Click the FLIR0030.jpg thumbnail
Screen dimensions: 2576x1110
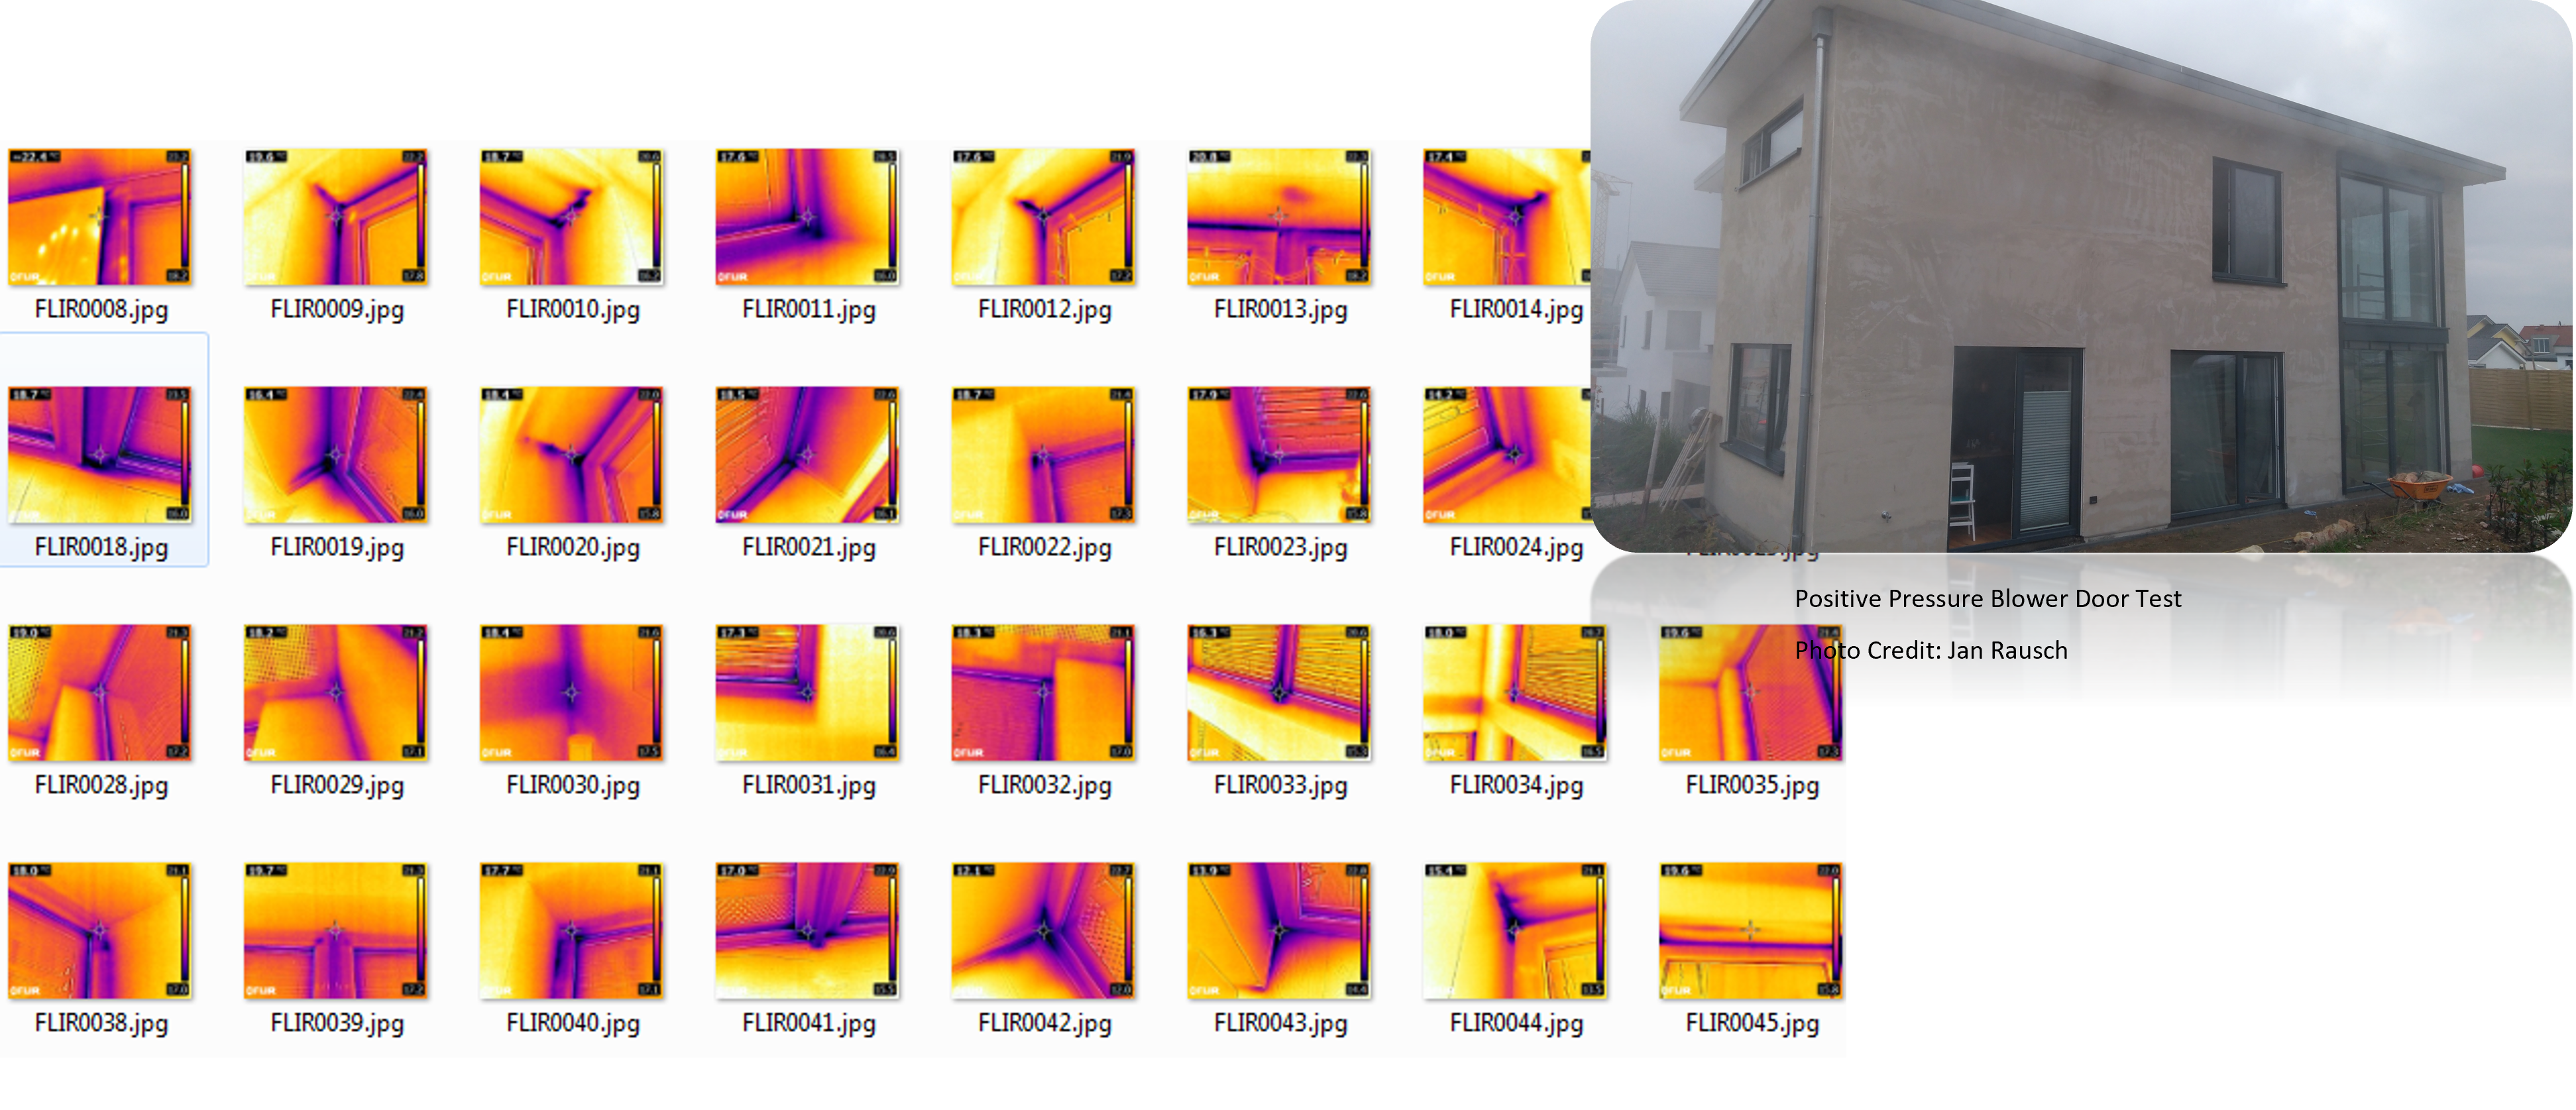[x=572, y=693]
